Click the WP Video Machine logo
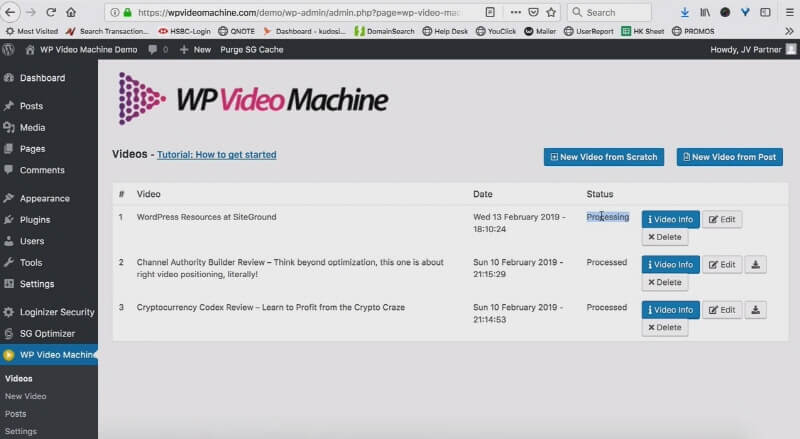 coord(253,99)
